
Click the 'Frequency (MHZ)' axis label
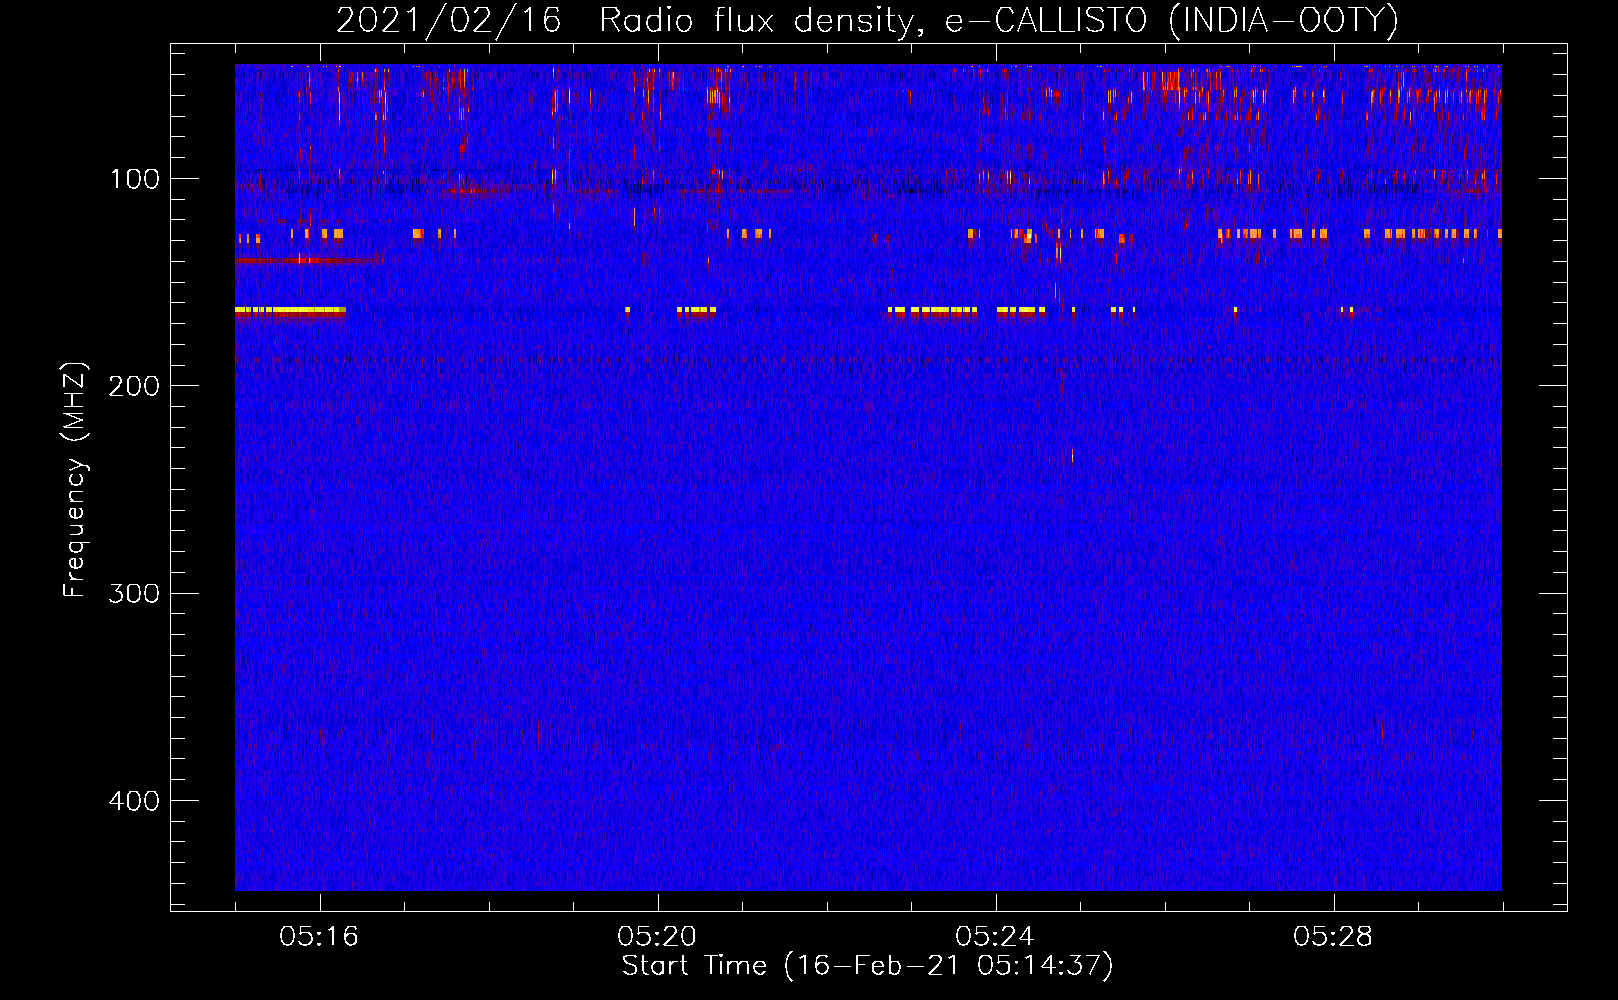(75, 480)
